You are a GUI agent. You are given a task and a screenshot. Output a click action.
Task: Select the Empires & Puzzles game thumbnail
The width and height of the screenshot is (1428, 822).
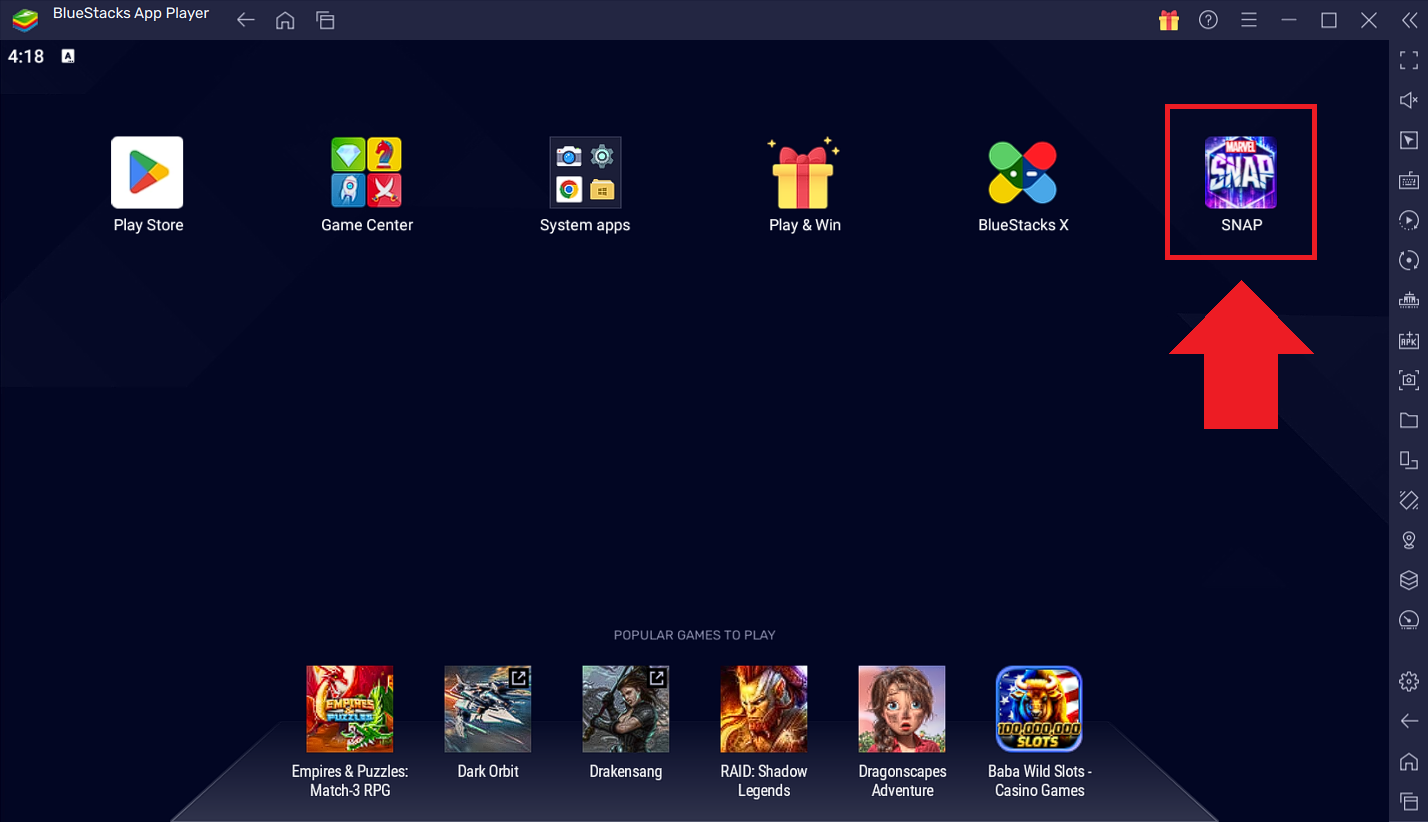349,708
